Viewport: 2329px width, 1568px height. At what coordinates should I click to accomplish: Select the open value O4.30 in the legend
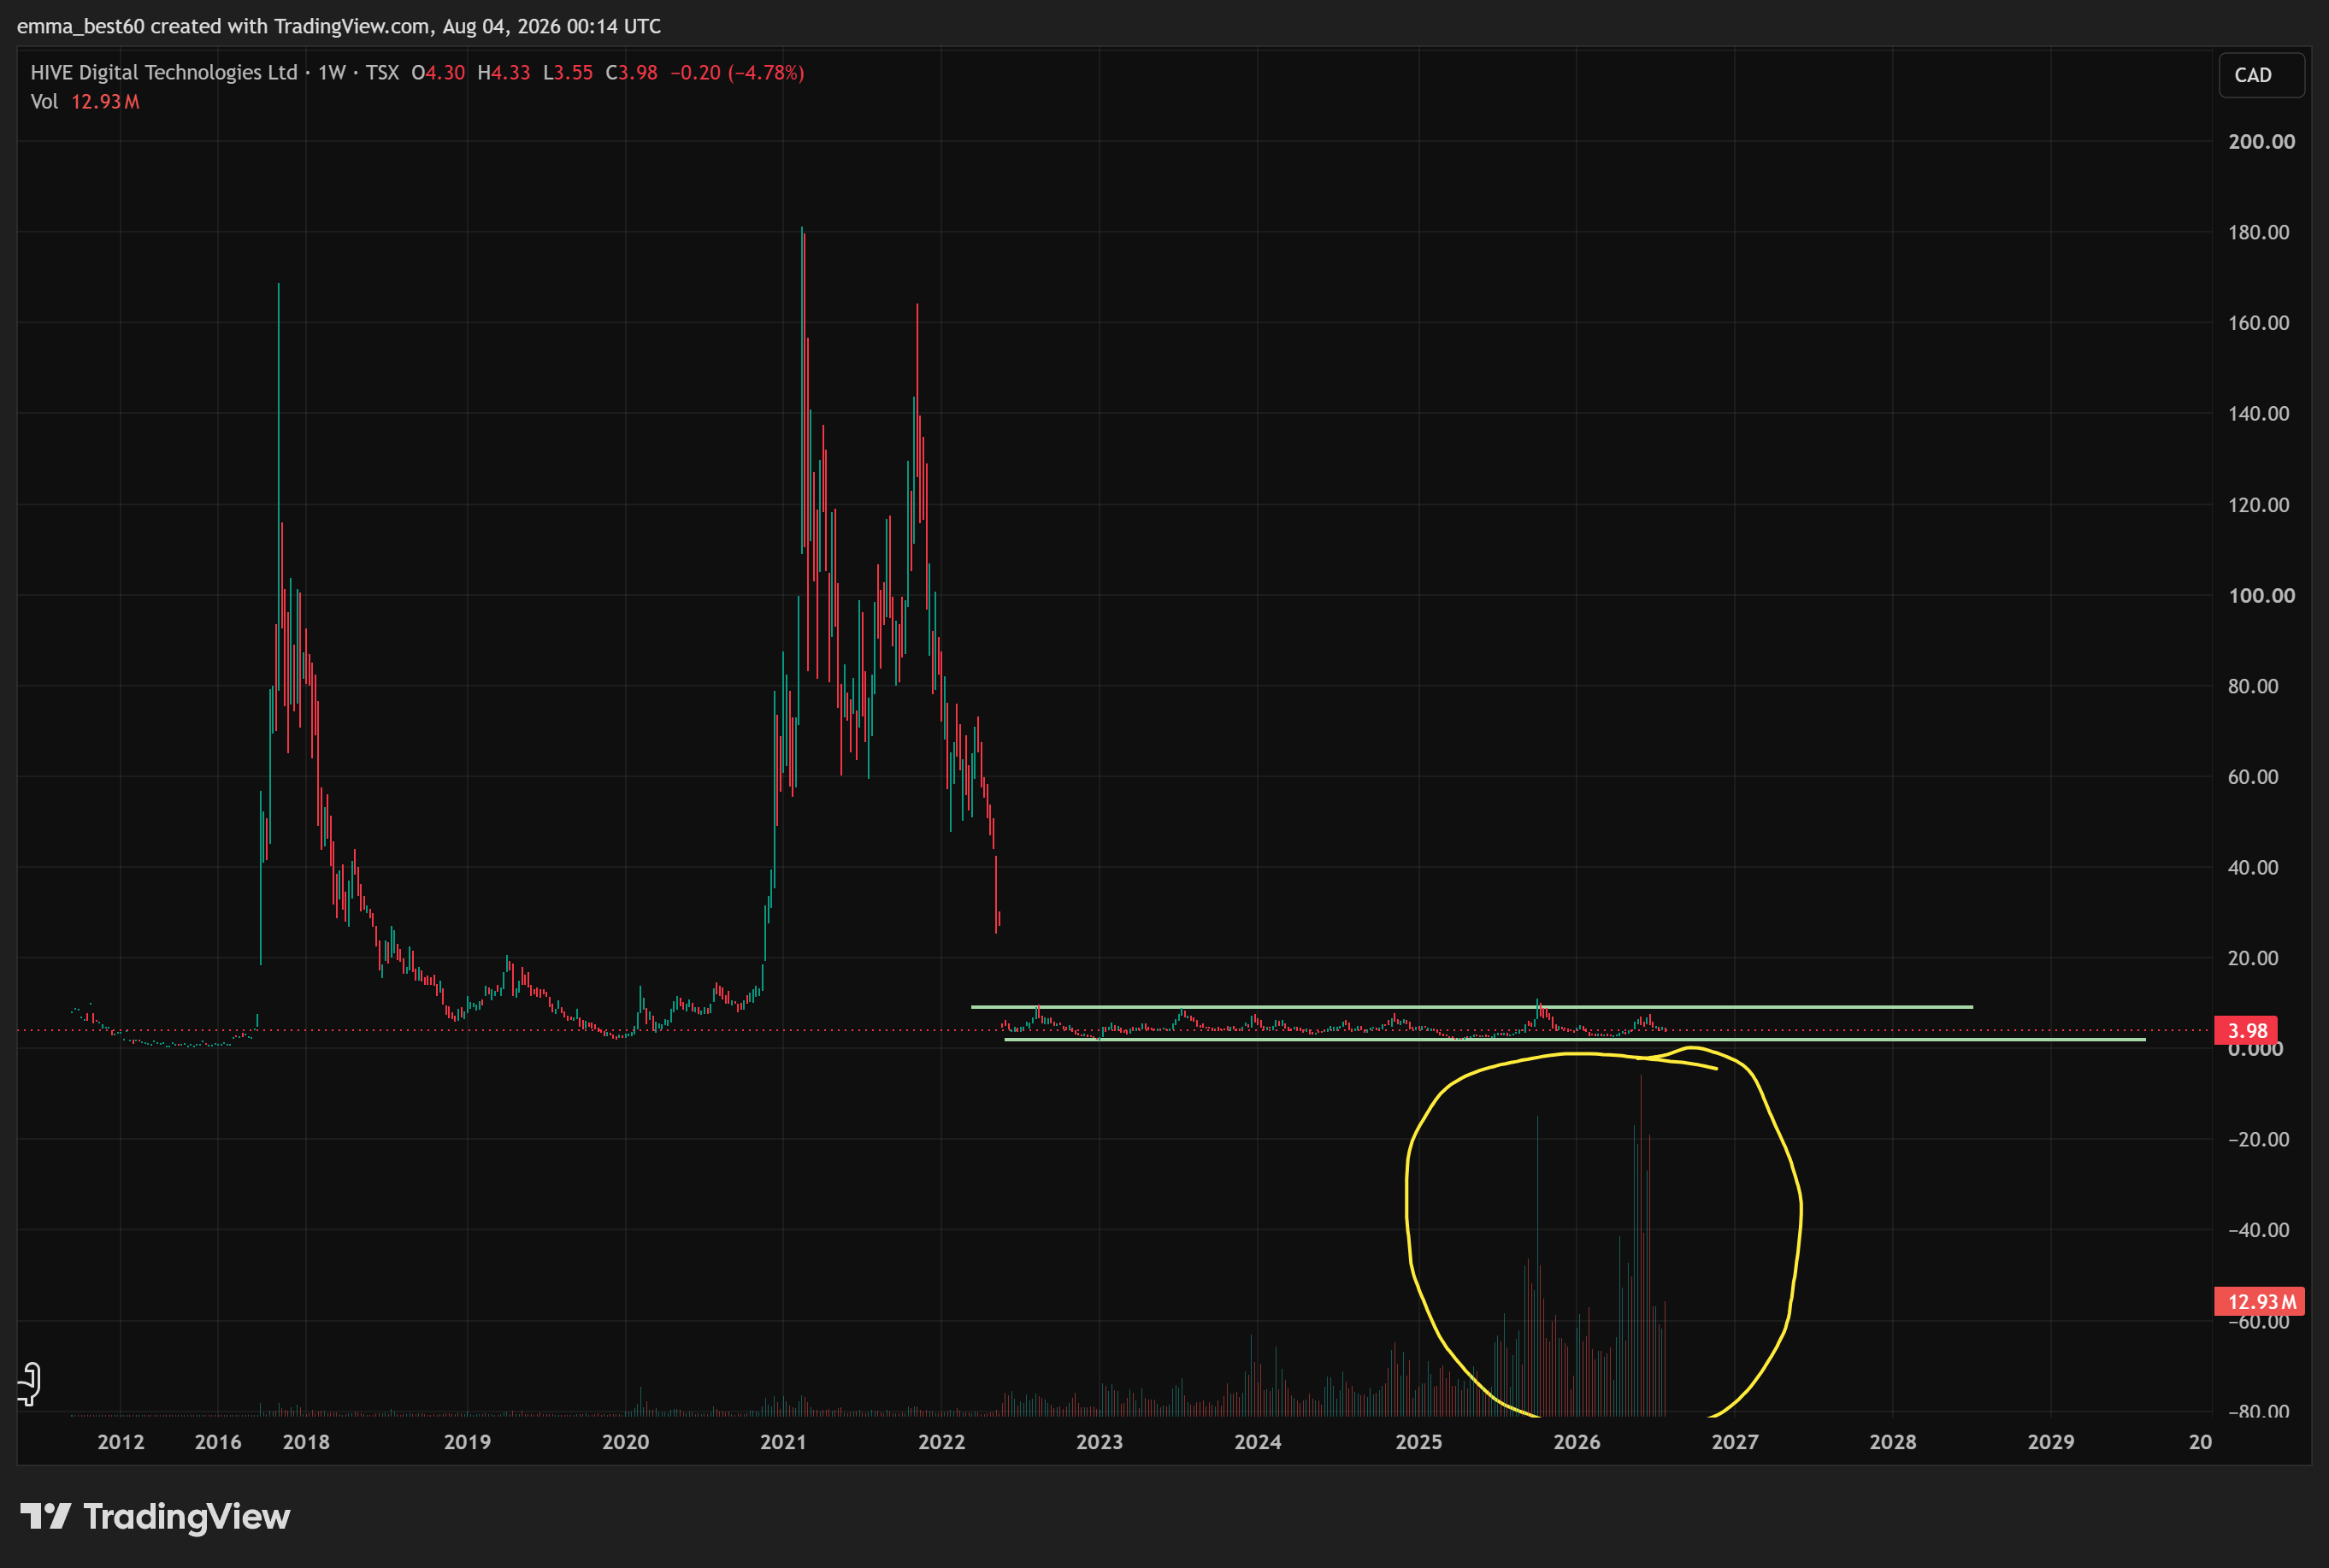(x=438, y=72)
